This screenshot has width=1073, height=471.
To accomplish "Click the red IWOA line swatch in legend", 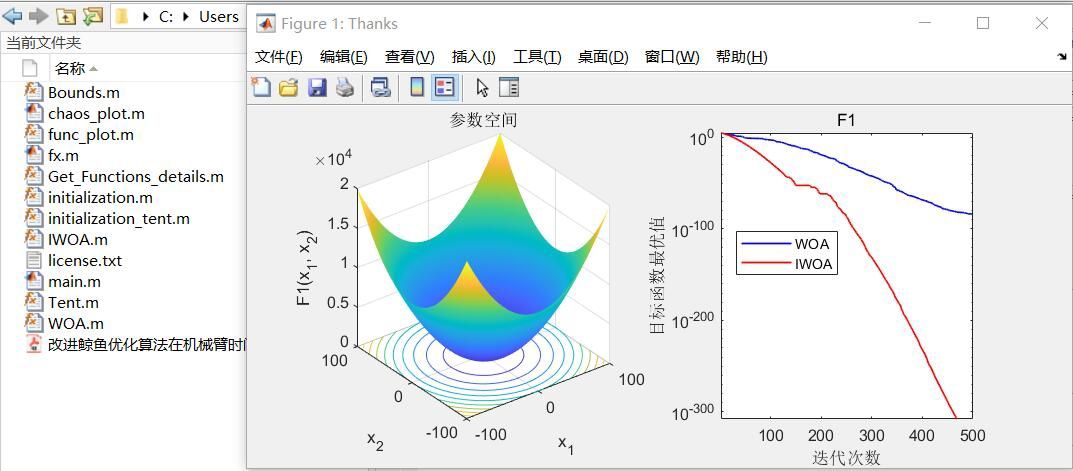I will (766, 264).
